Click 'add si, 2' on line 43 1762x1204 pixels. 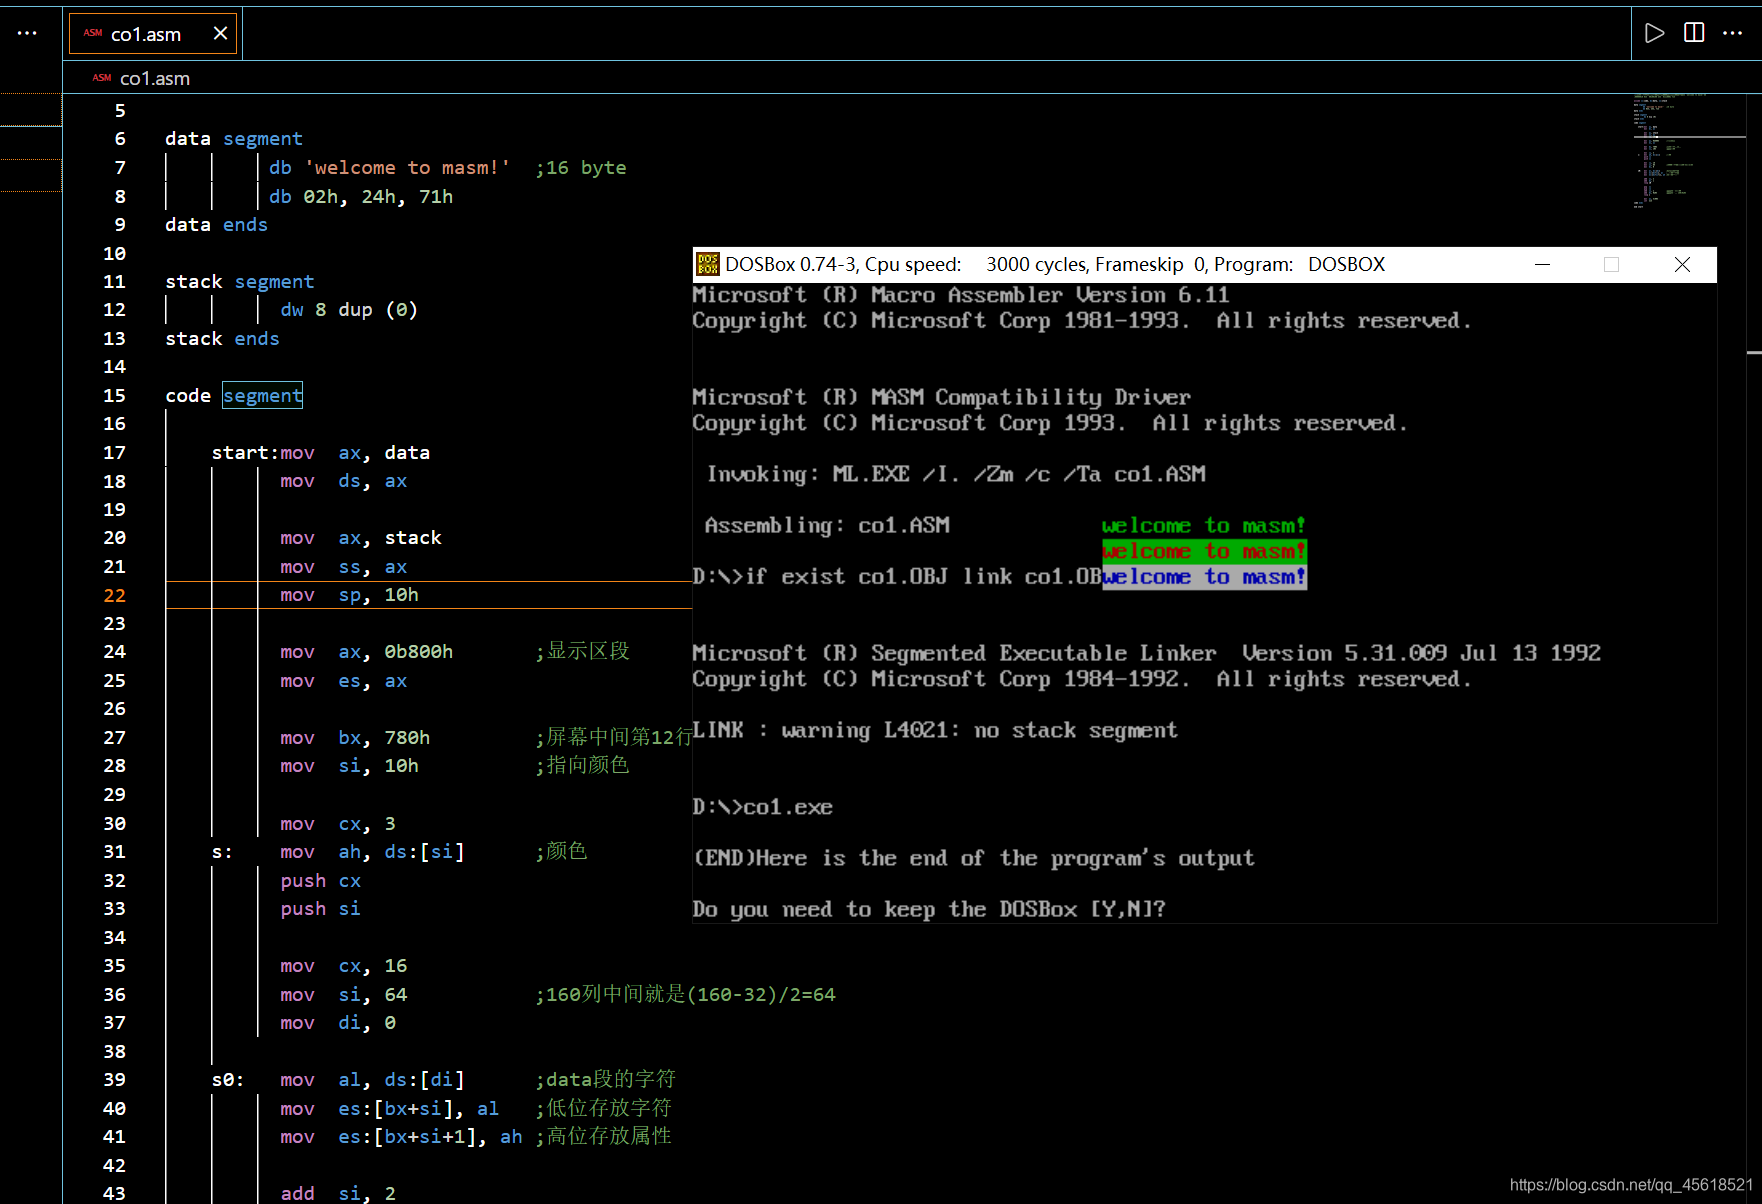pos(338,1194)
